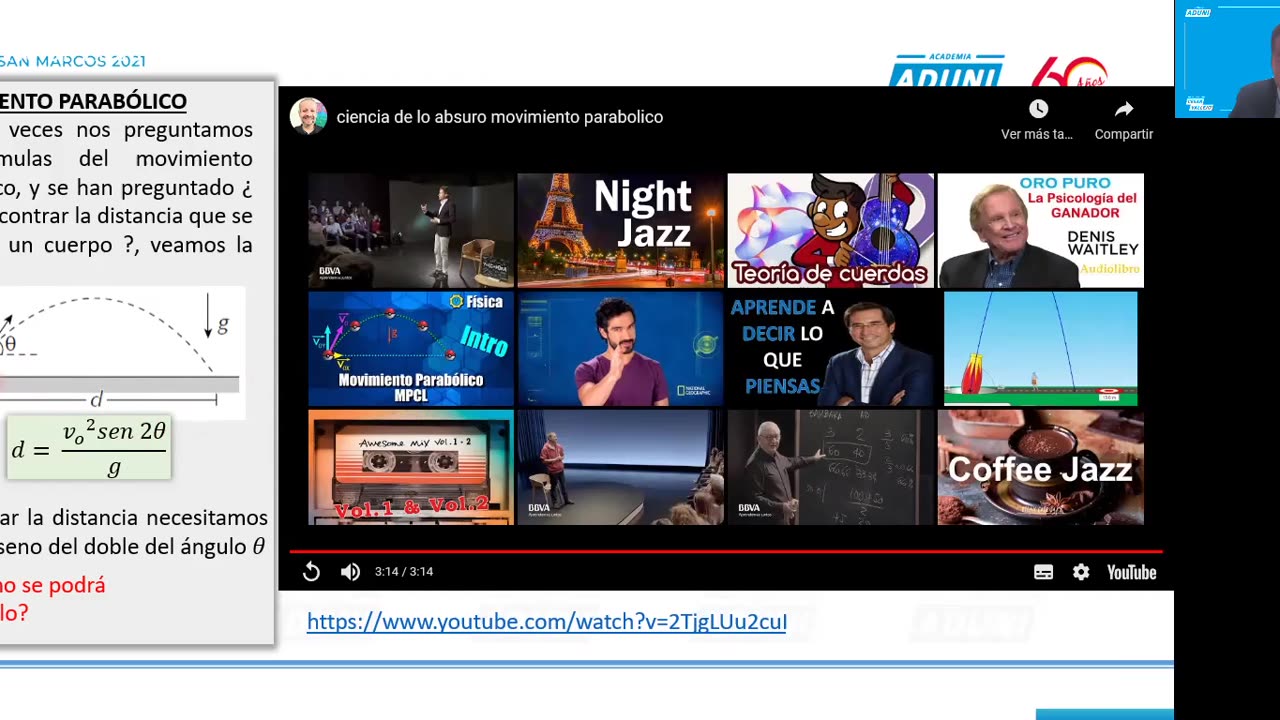Screen dimensions: 1280x720
Task: Play the Teoría de cuerdas suggested video
Action: (831, 231)
